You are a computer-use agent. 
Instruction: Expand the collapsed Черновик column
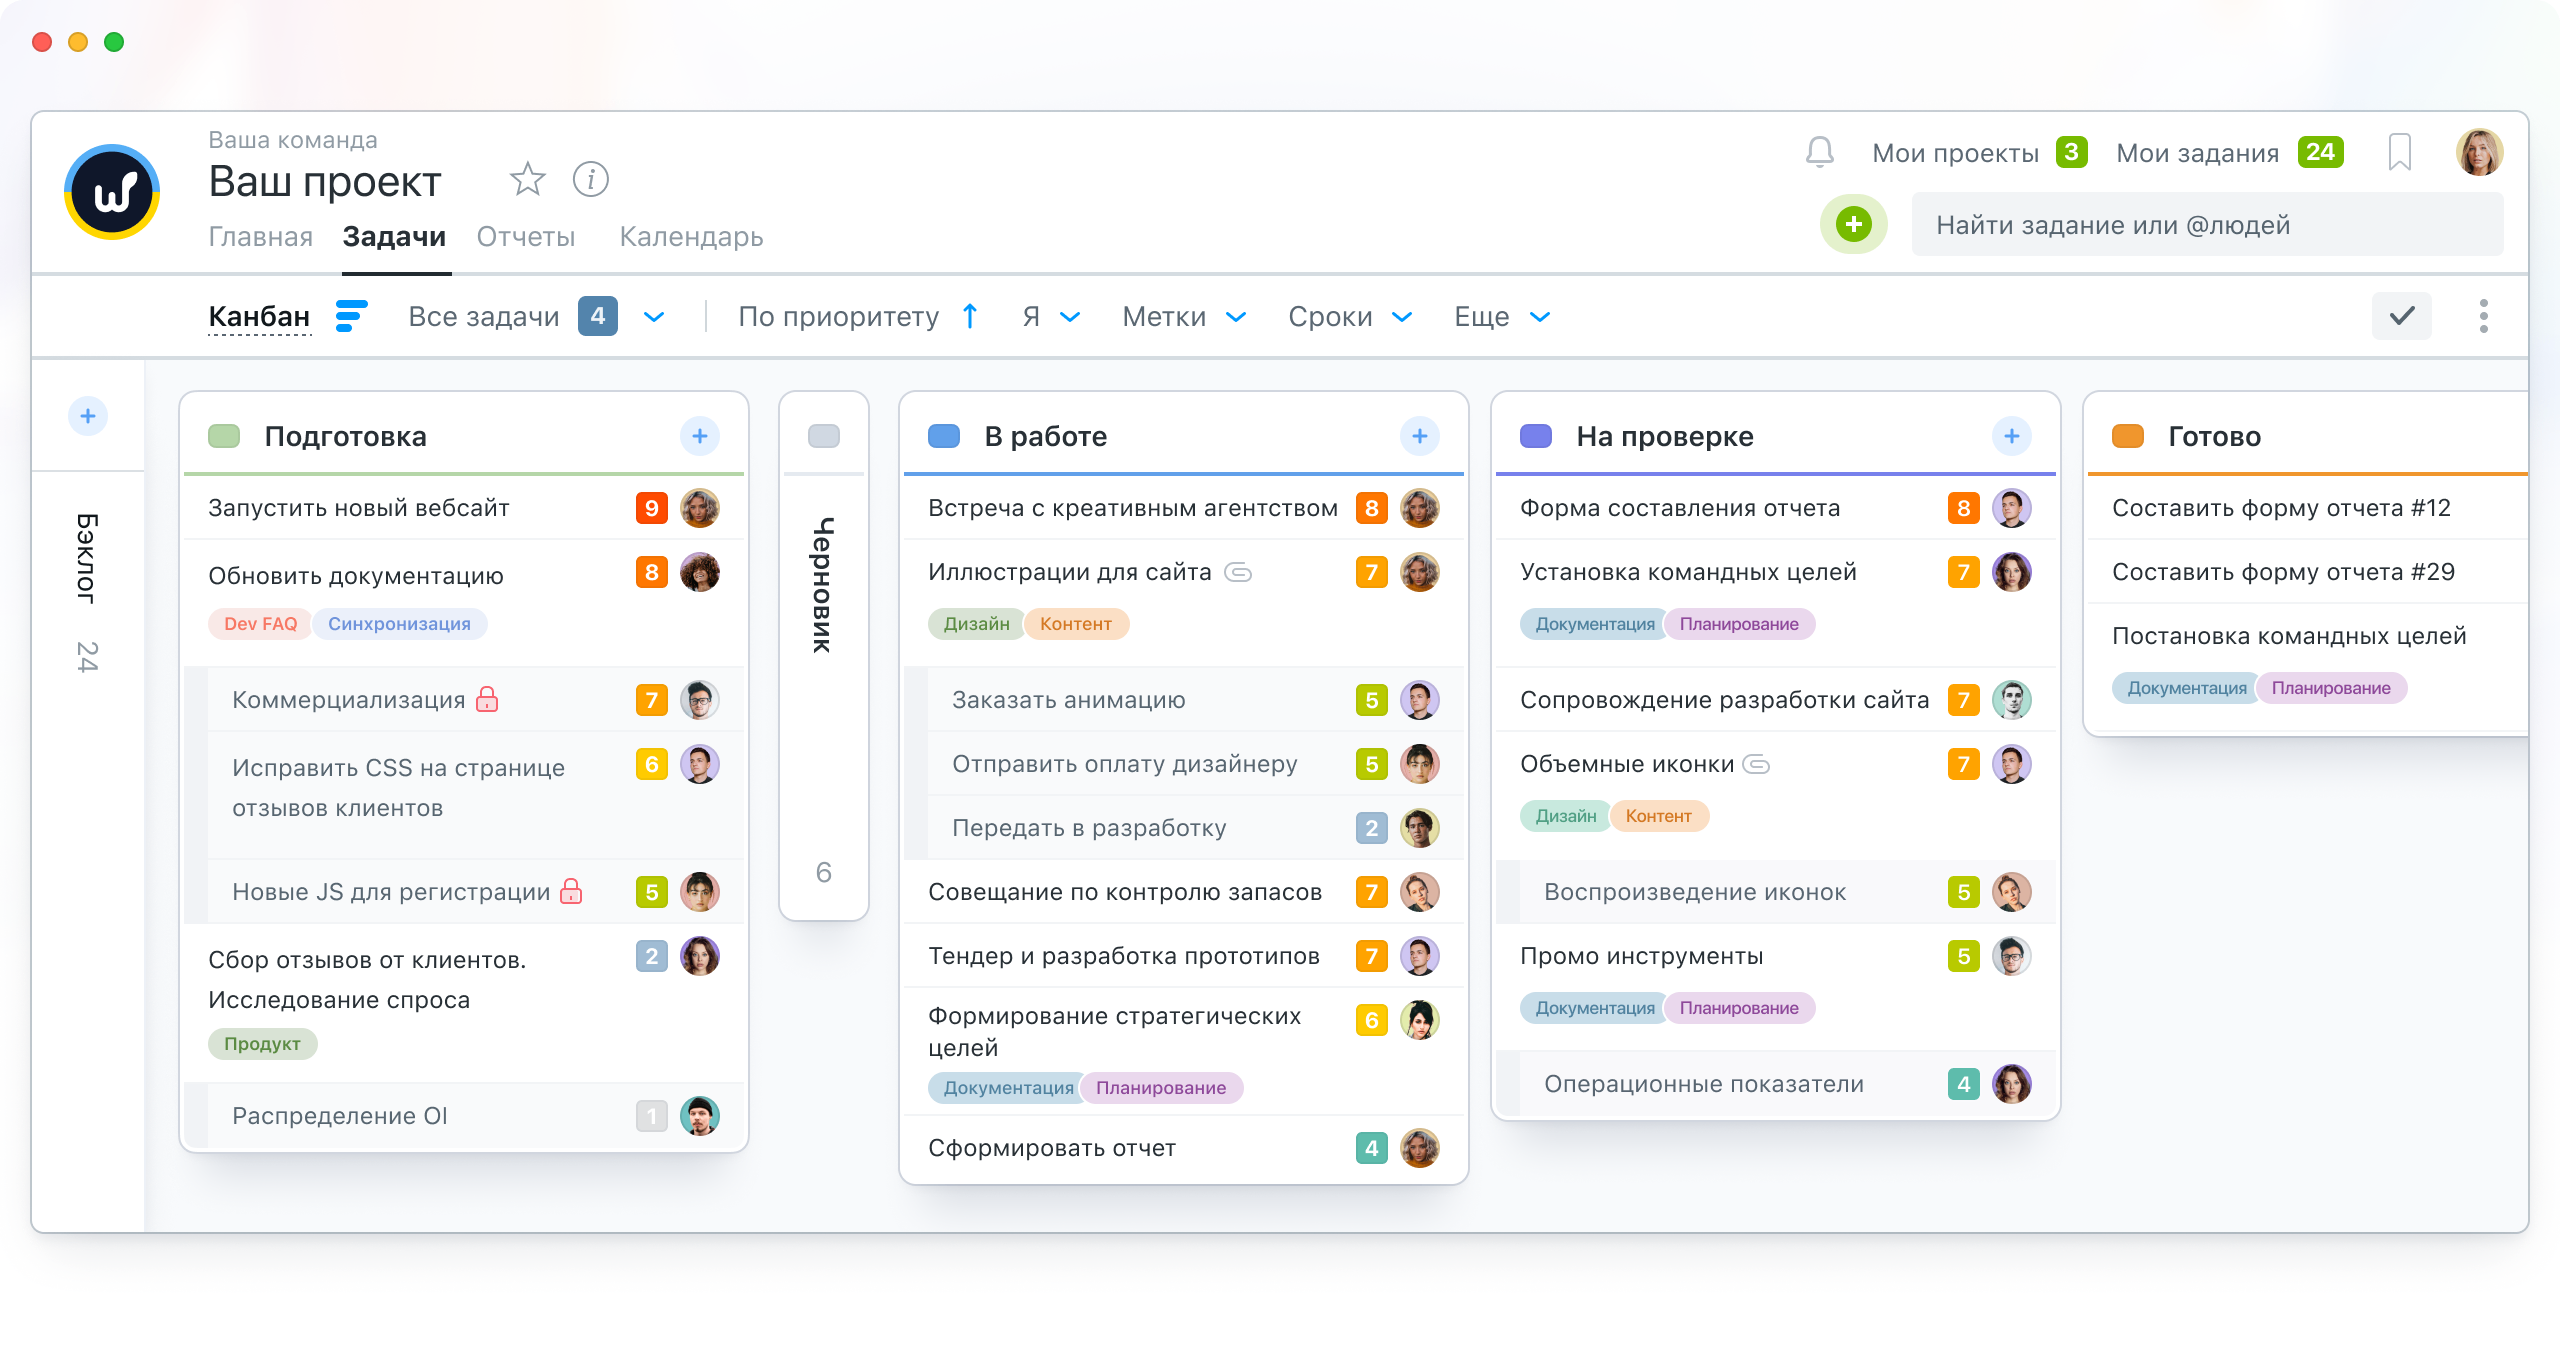(823, 585)
